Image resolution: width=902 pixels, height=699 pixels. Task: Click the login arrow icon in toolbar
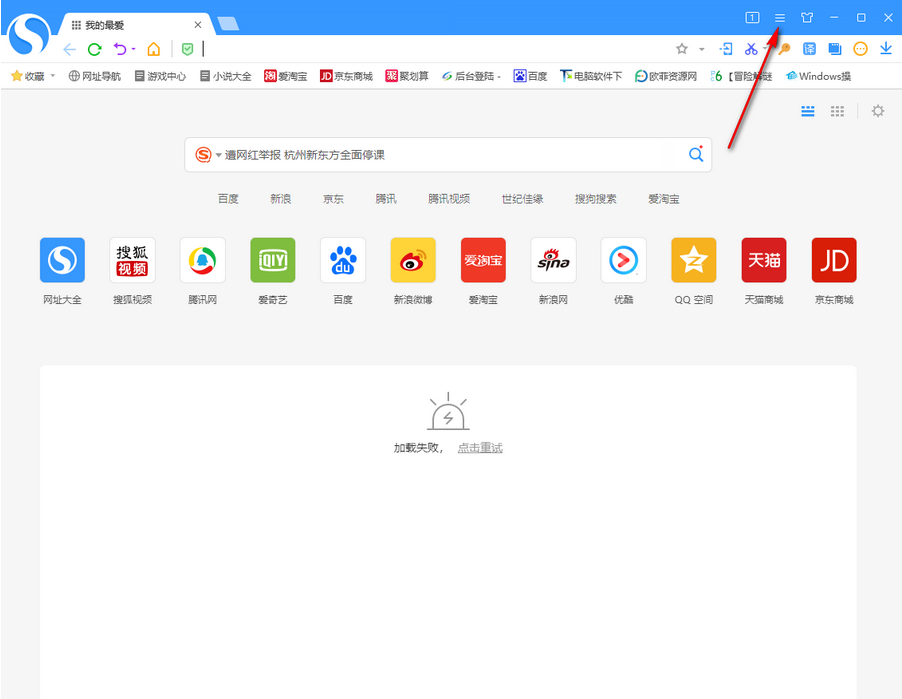[x=726, y=49]
